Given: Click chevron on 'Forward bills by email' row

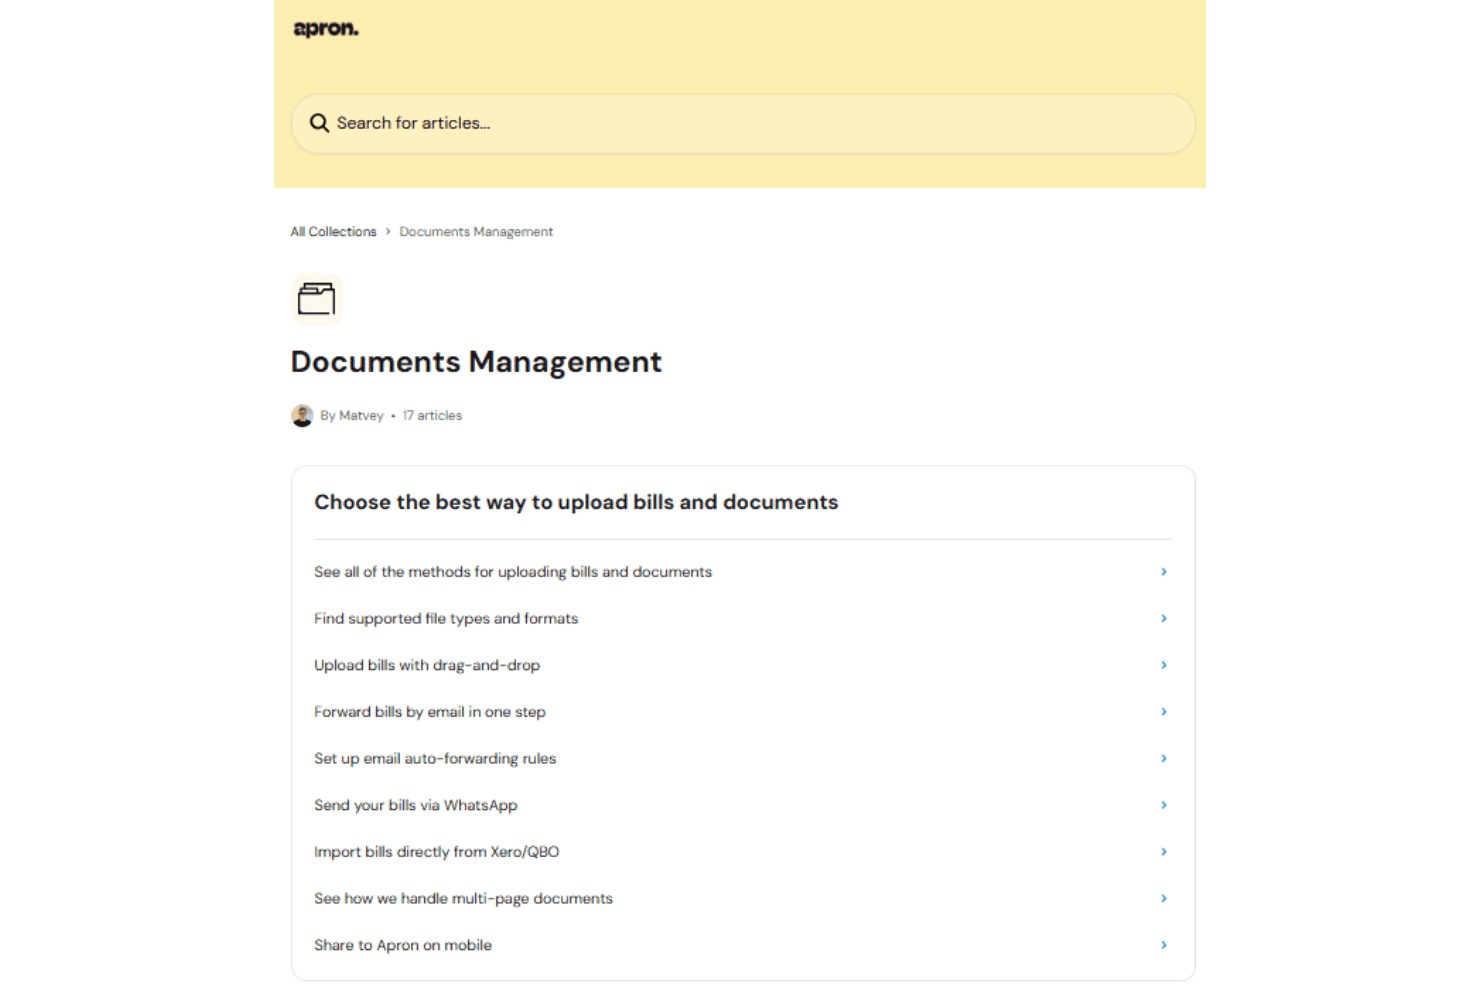Looking at the screenshot, I should click(x=1164, y=712).
